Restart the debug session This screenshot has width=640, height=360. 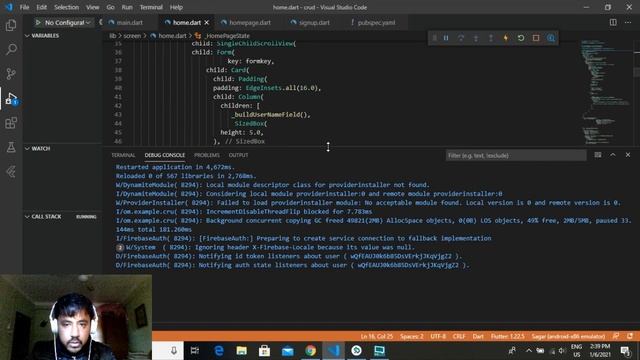click(x=521, y=38)
